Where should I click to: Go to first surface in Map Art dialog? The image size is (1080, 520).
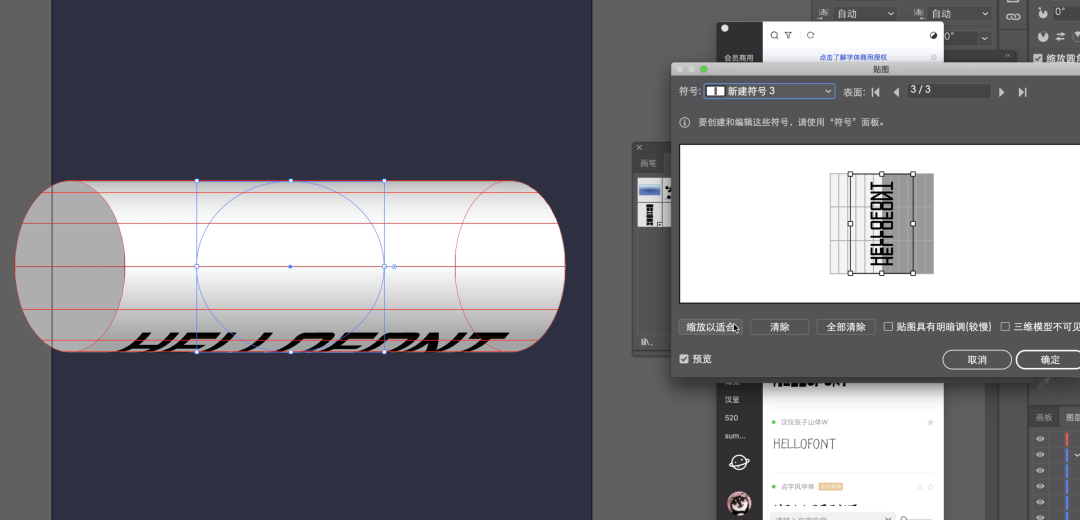876,92
